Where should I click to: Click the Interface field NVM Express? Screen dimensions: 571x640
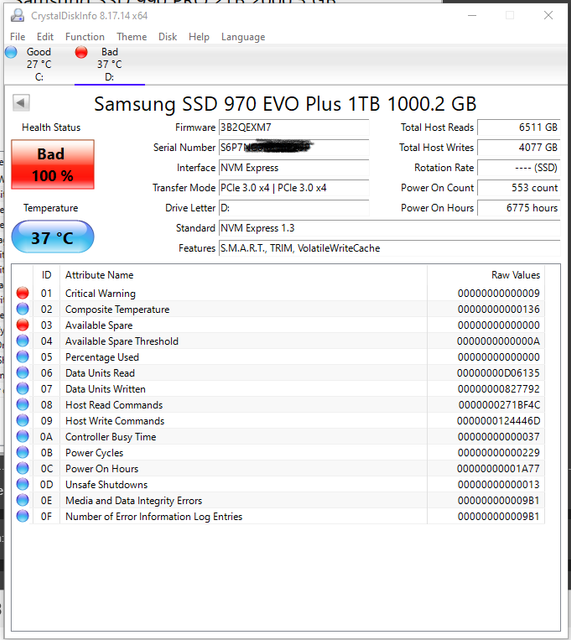[x=294, y=168]
